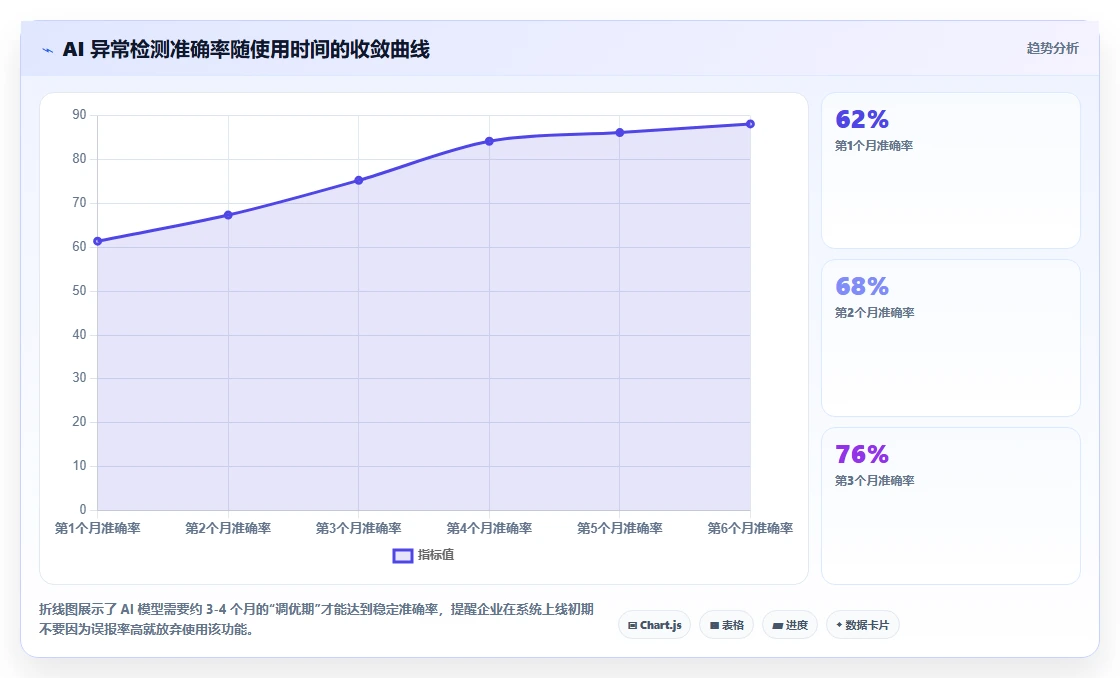The width and height of the screenshot is (1120, 678).
Task: Click data point for 第5个月准确率 on the line
Action: (x=619, y=133)
